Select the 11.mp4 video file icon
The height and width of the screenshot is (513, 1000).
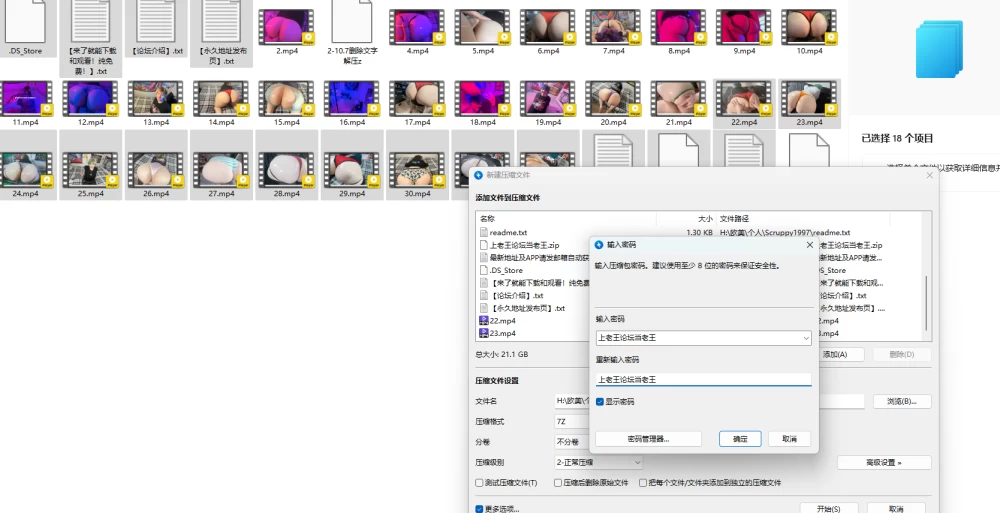pyautogui.click(x=25, y=98)
